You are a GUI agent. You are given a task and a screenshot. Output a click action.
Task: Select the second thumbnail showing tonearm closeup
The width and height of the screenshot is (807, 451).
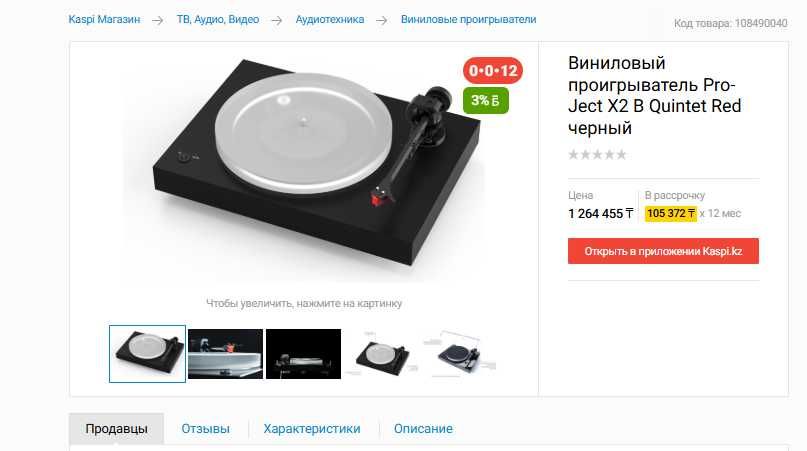tap(225, 354)
